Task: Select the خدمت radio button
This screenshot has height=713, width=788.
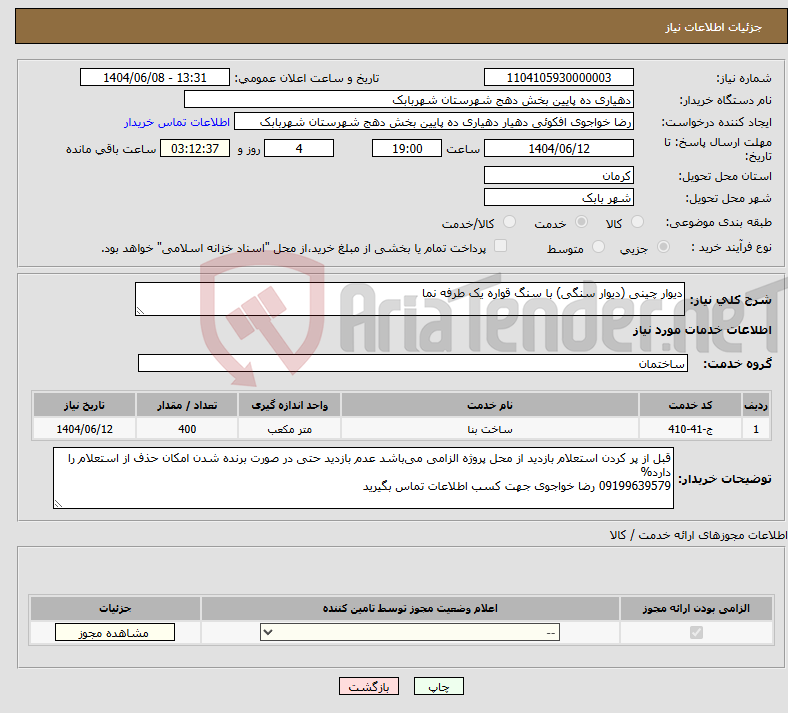Action: click(581, 222)
